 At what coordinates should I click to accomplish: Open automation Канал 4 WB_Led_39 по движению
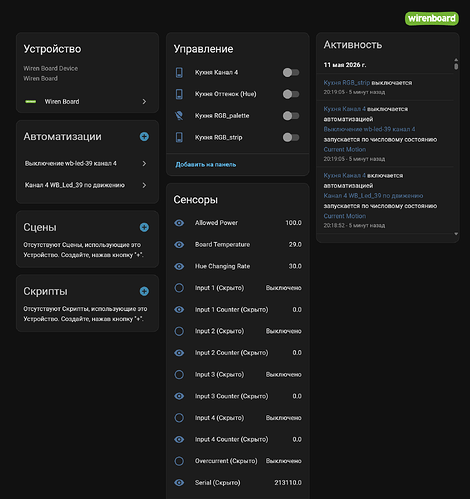(x=86, y=185)
